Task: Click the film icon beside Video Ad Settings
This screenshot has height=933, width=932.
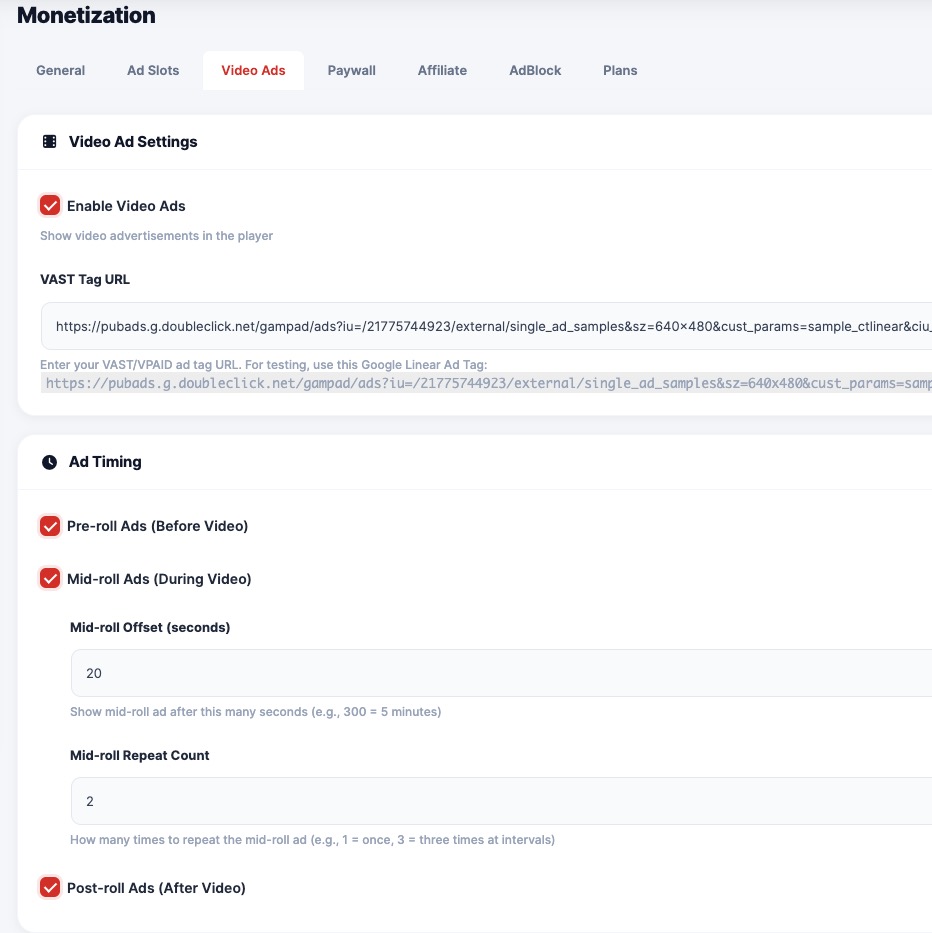Action: (x=49, y=142)
